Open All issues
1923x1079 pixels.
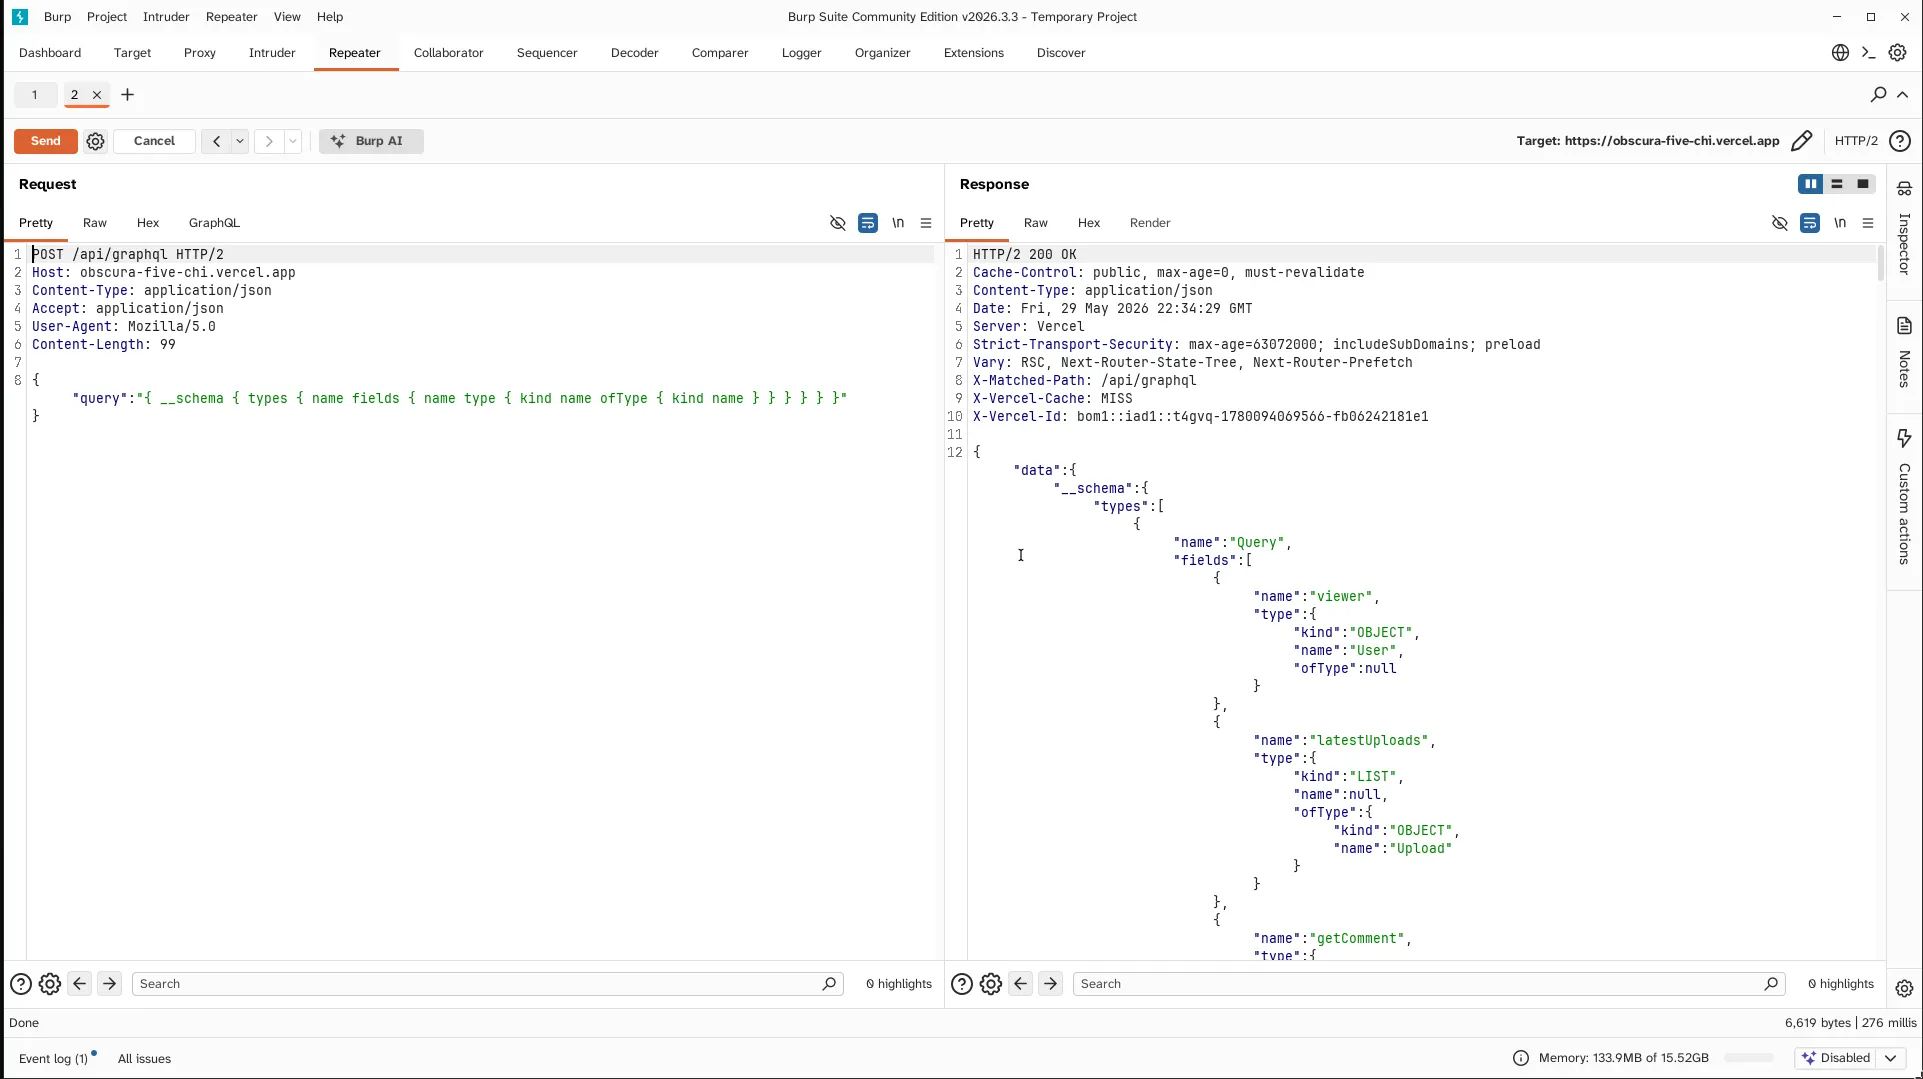(x=144, y=1059)
